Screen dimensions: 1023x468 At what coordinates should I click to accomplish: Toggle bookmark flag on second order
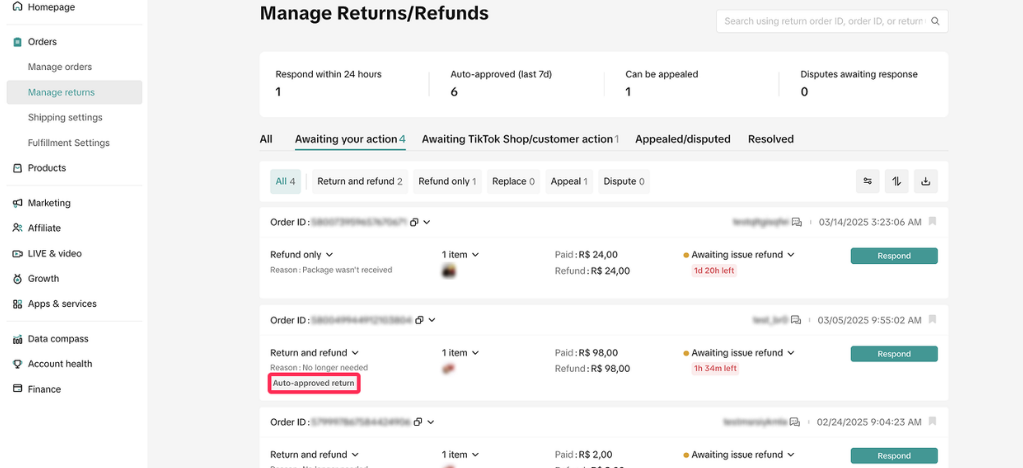pos(932,320)
